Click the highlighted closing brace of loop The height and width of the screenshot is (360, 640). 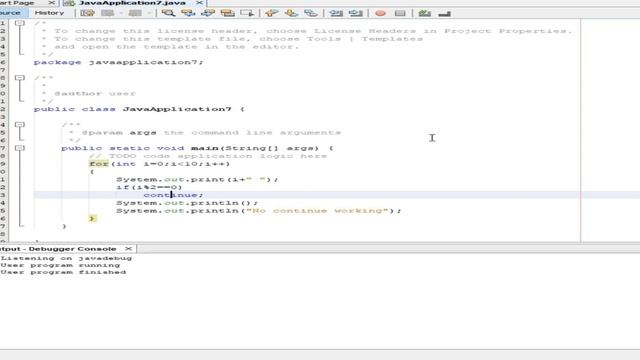pos(92,219)
